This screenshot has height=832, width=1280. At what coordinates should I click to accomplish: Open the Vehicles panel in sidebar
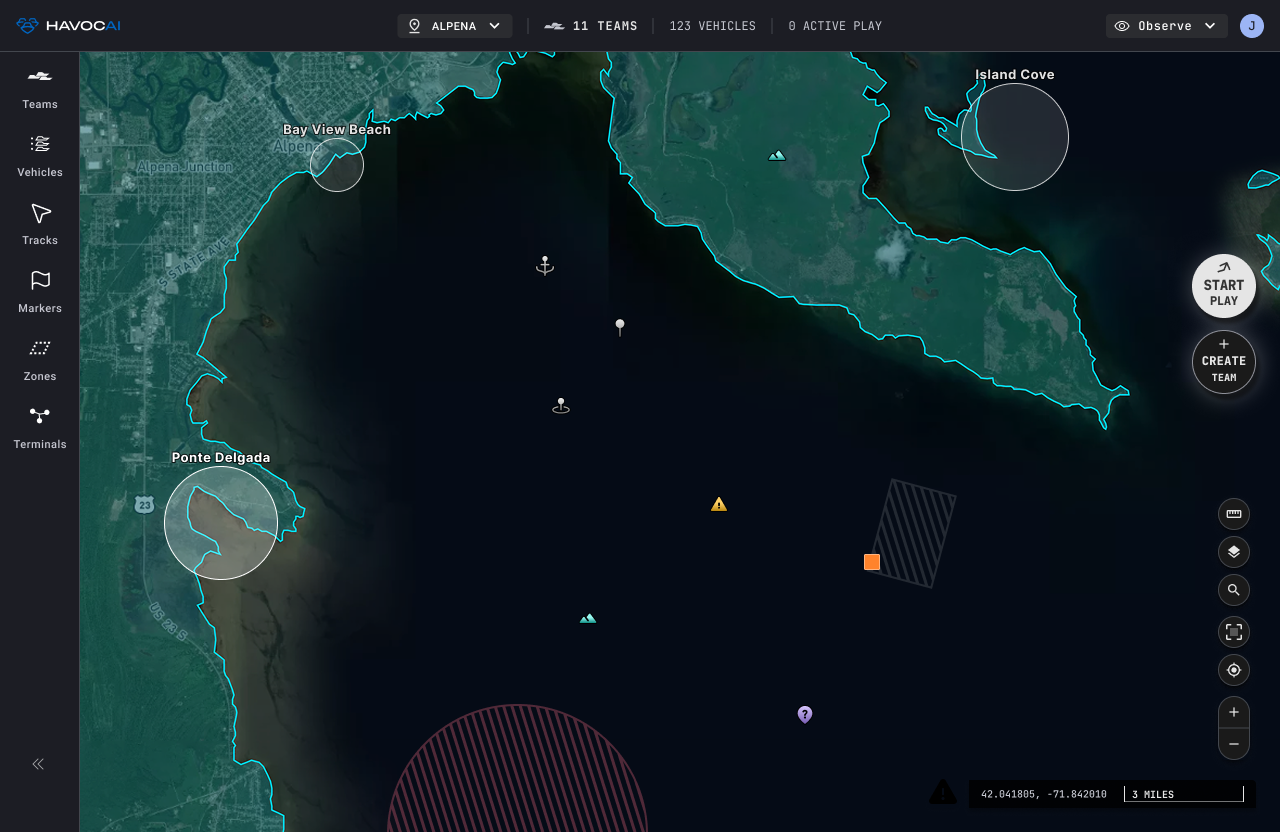point(40,156)
